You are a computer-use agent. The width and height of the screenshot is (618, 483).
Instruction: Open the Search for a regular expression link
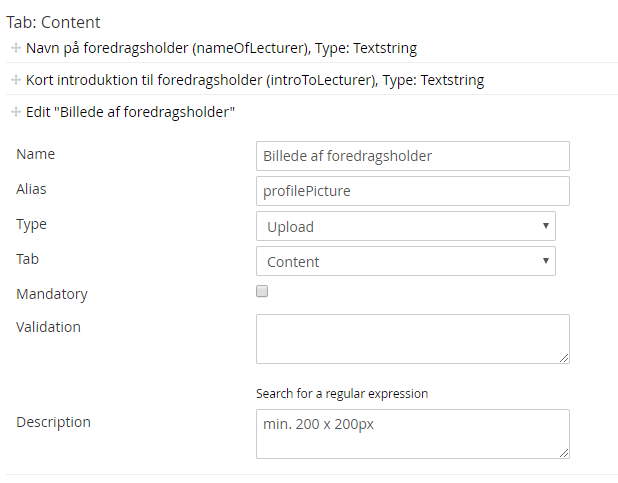[x=342, y=393]
